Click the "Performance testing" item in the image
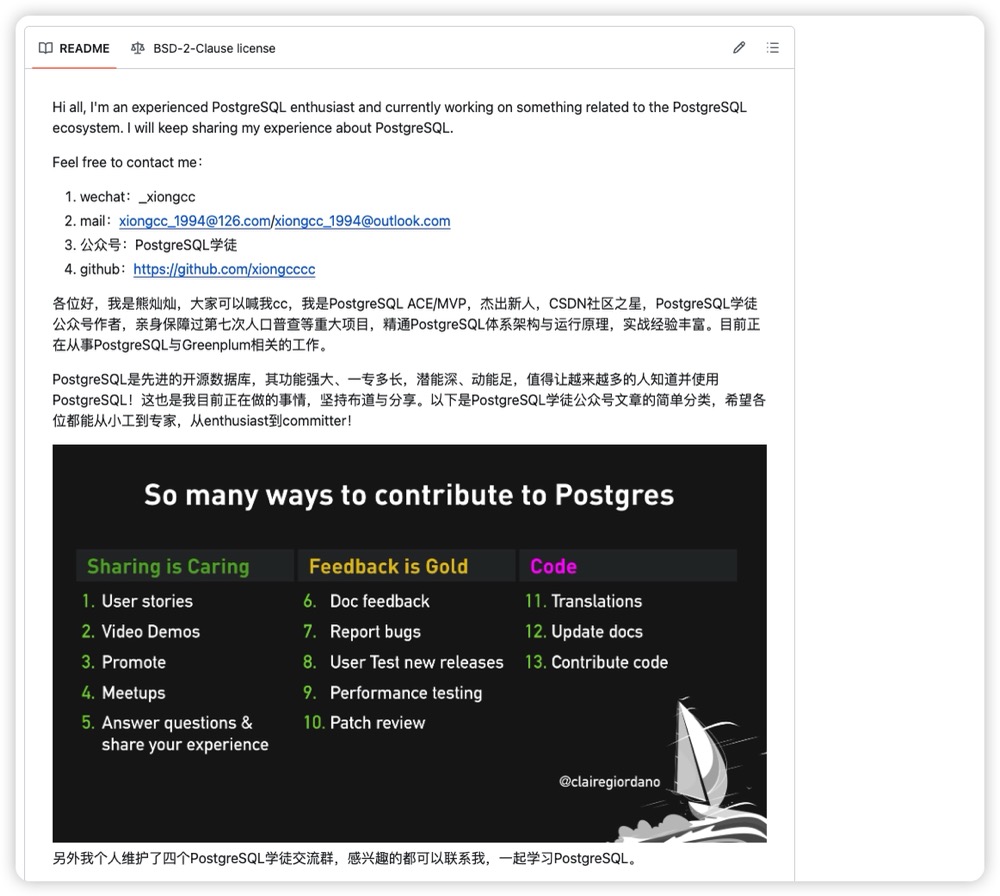This screenshot has height=896, width=1000. (406, 693)
